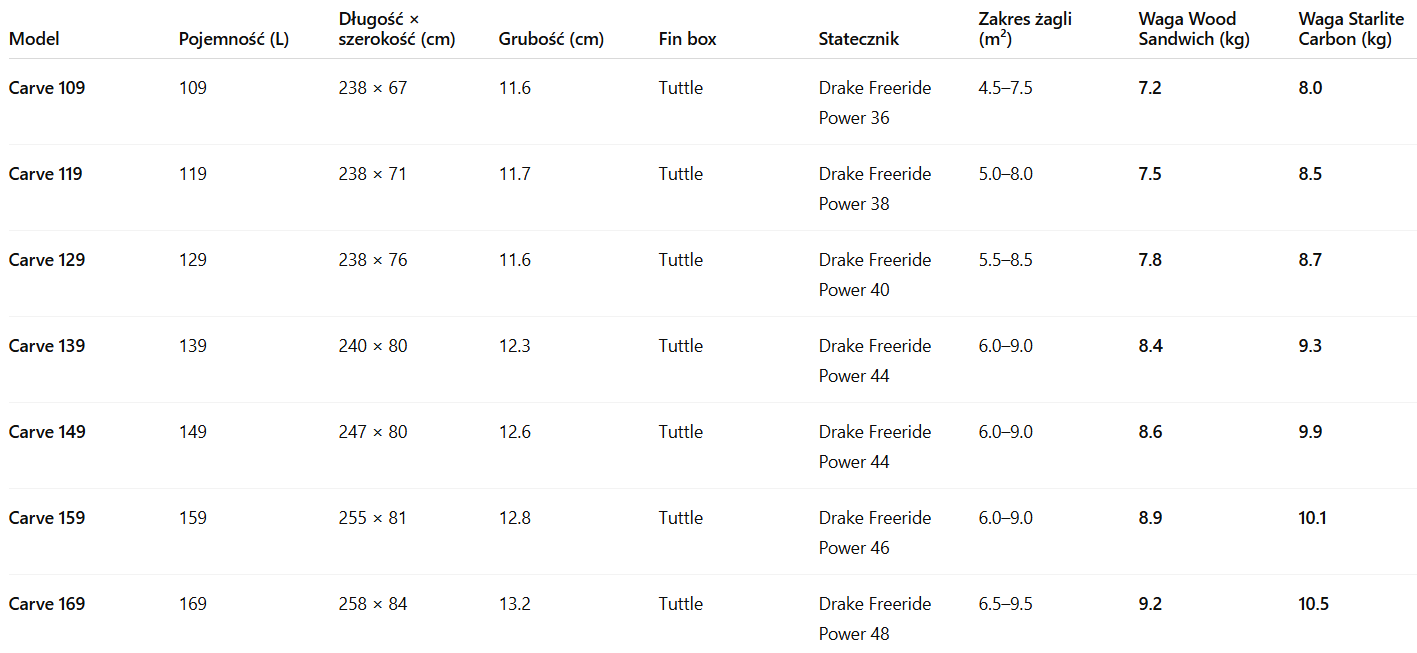Screen dimensions: 1417x653
Task: Select the 13.2 thickness value
Action: point(515,604)
